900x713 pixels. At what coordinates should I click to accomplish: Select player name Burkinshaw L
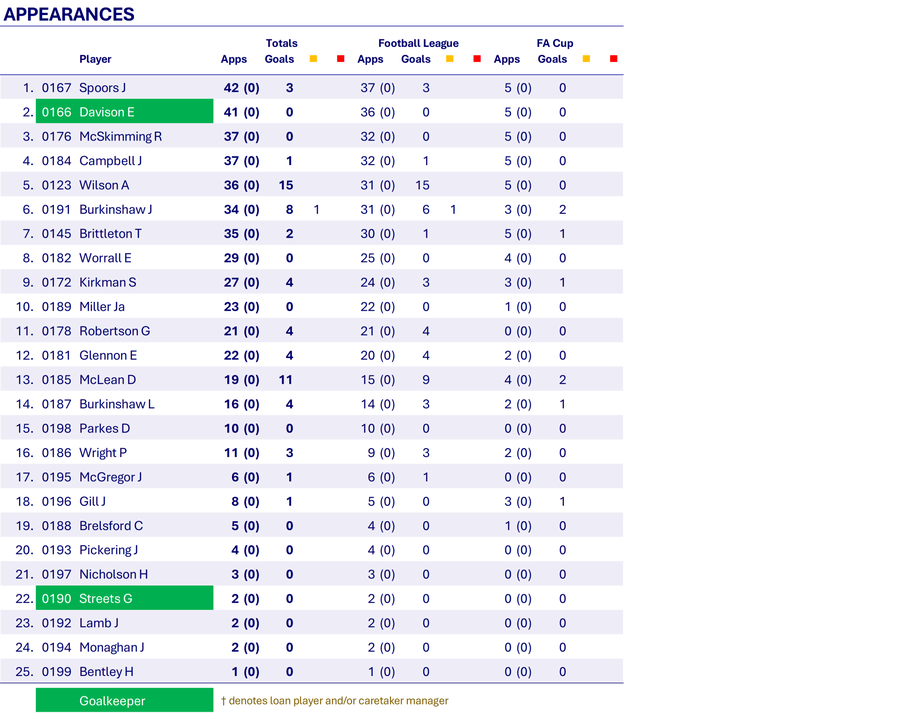pyautogui.click(x=117, y=404)
